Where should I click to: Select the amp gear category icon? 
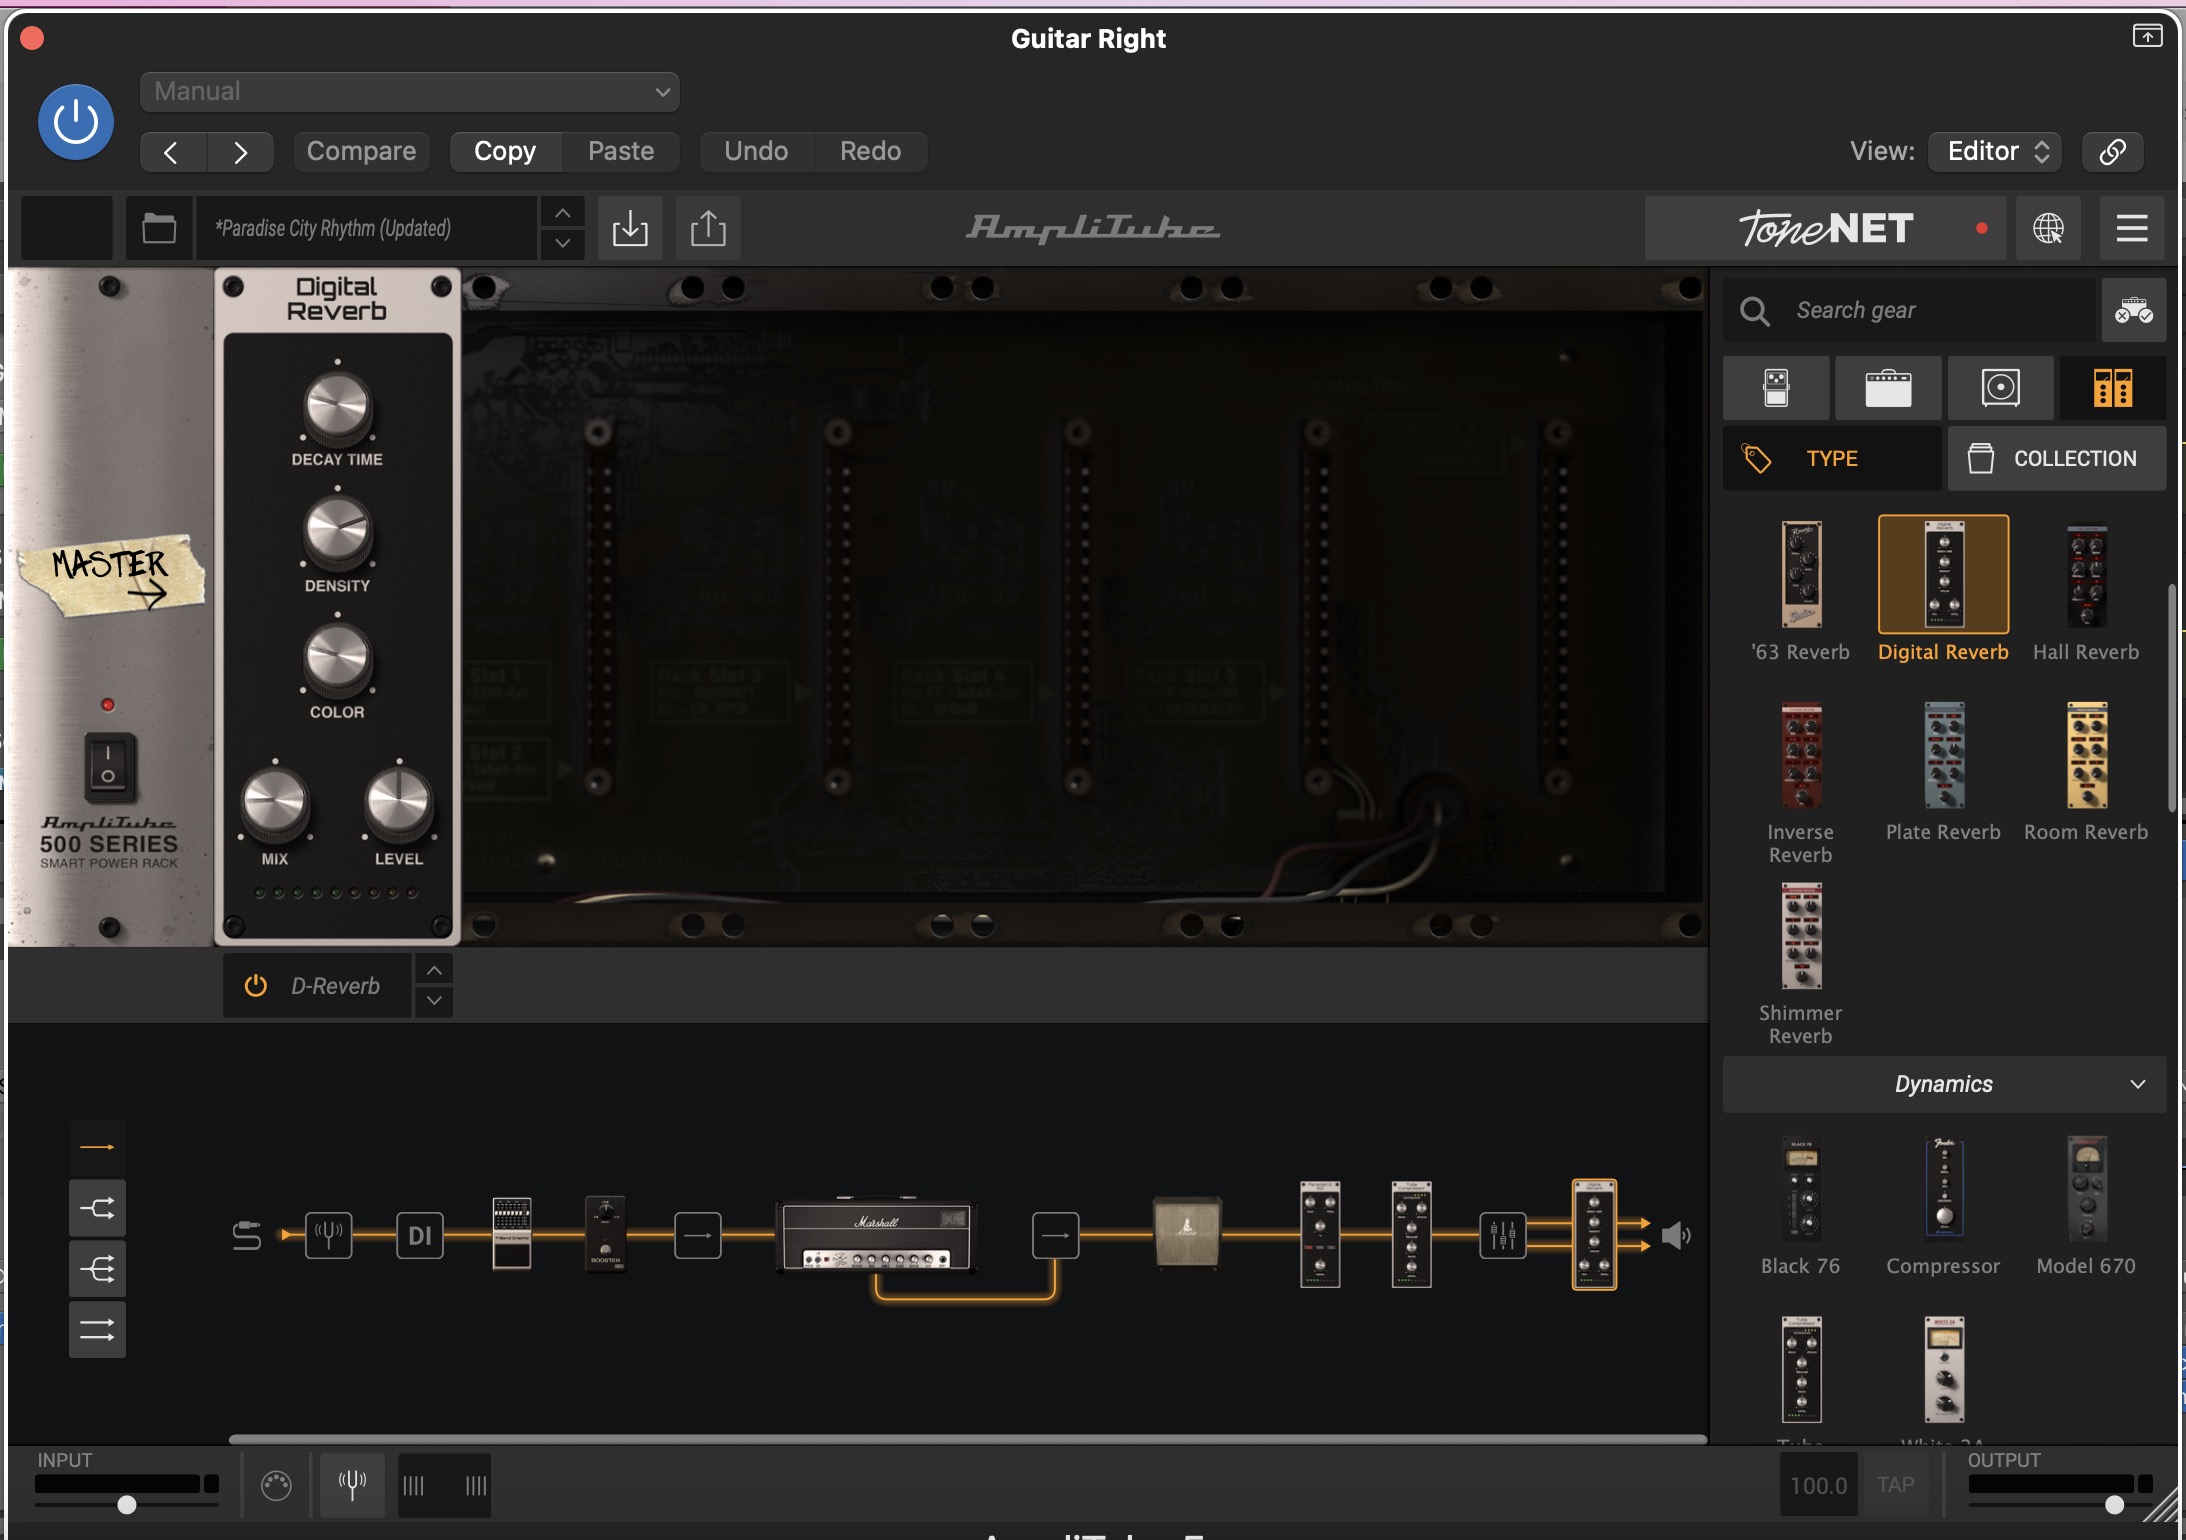click(x=1888, y=388)
